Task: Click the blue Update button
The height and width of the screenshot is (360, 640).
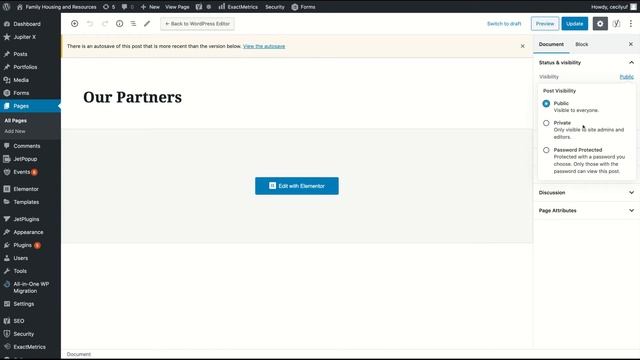Action: click(x=575, y=24)
